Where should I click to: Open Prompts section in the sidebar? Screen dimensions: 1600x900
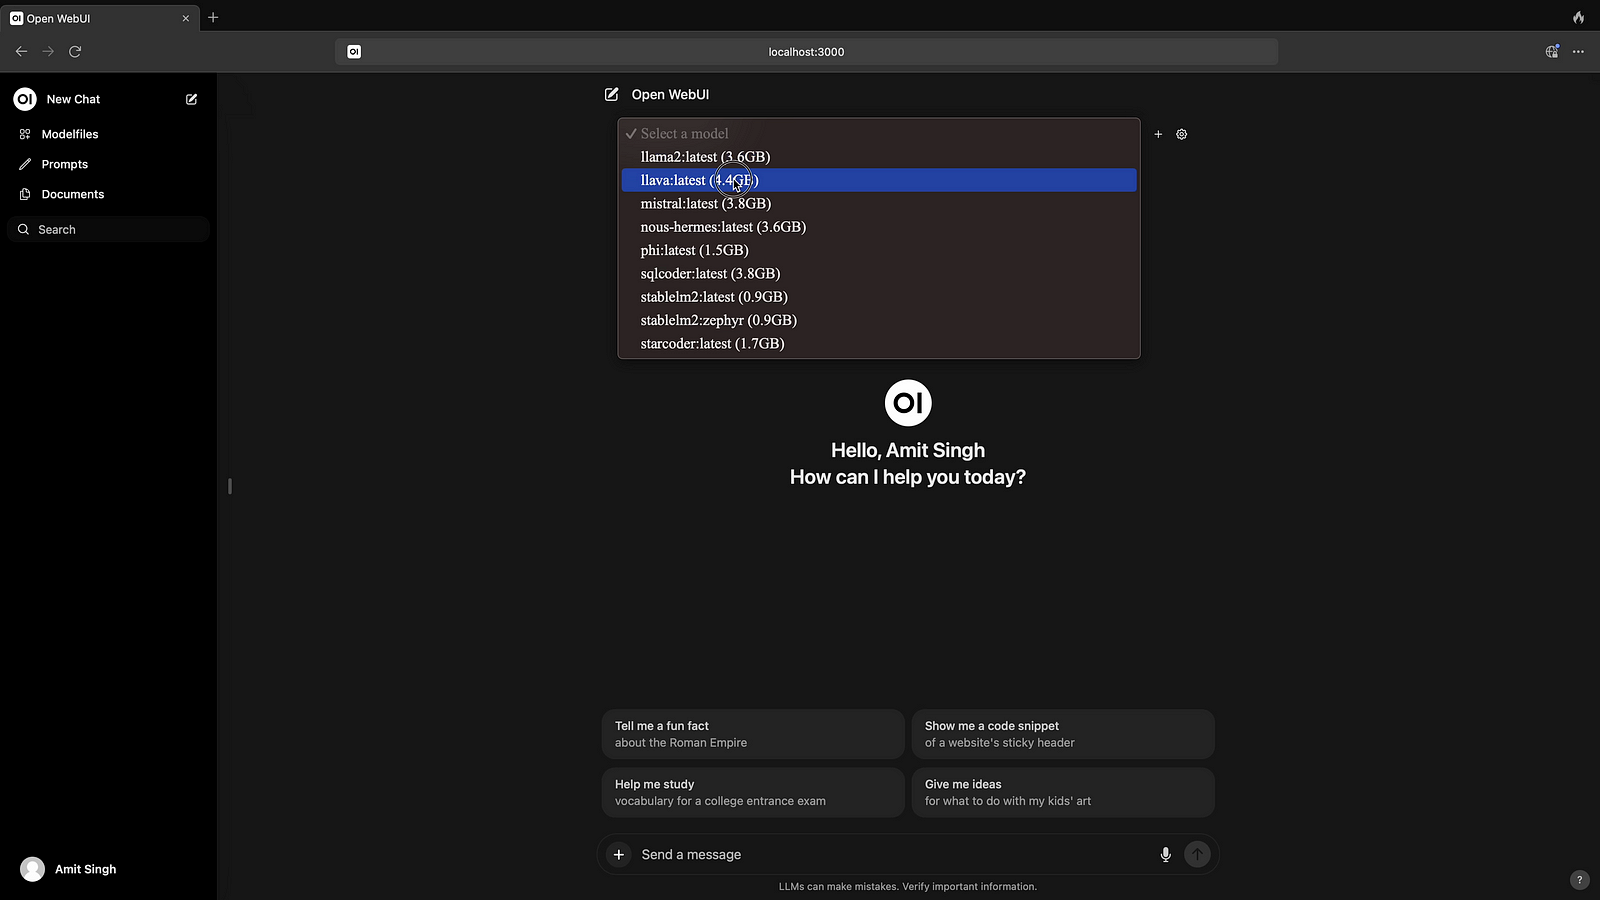(x=65, y=164)
